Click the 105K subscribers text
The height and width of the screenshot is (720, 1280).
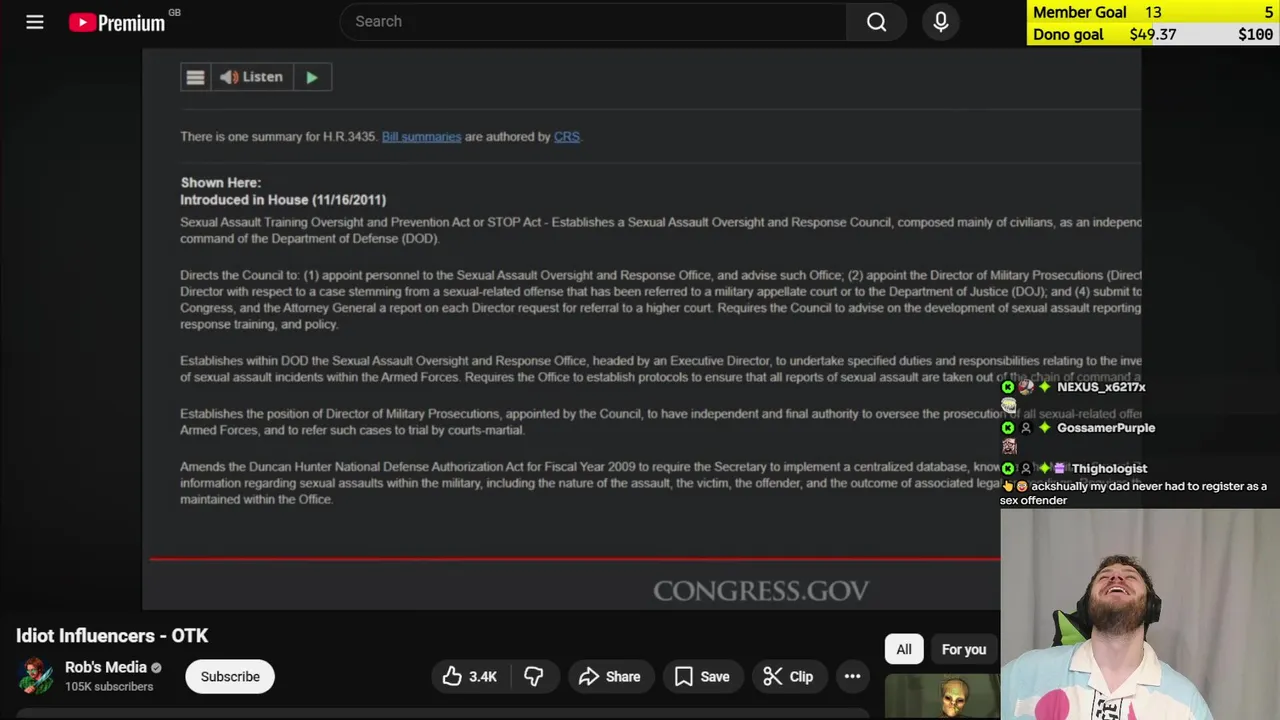[109, 687]
